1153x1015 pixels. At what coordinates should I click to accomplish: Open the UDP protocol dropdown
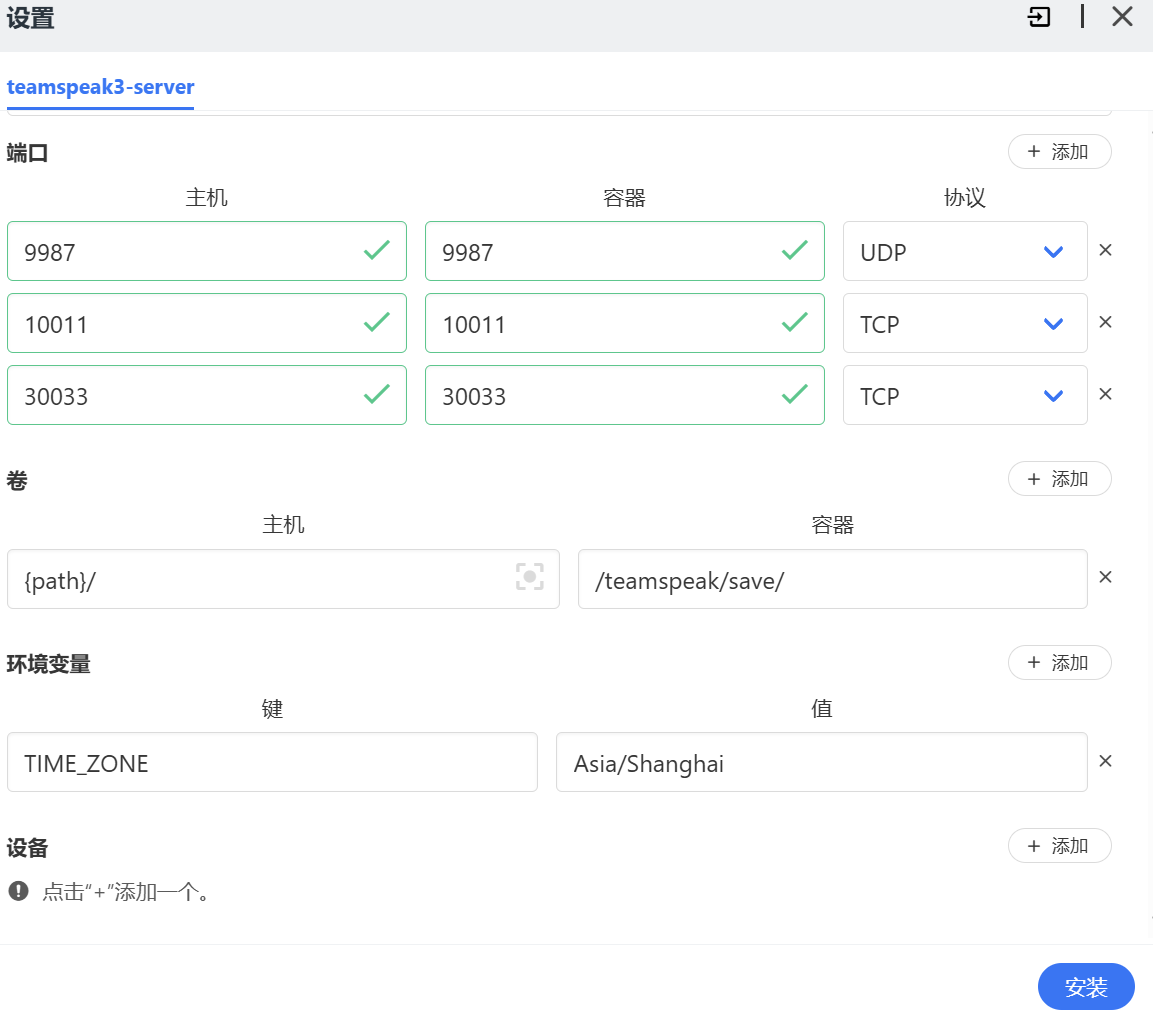(x=965, y=251)
